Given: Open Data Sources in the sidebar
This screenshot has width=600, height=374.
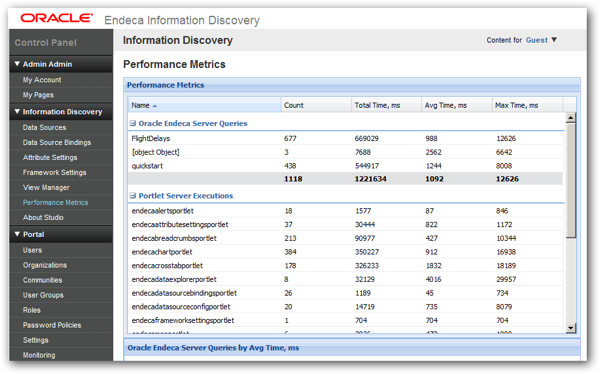Looking at the screenshot, I should coord(44,127).
